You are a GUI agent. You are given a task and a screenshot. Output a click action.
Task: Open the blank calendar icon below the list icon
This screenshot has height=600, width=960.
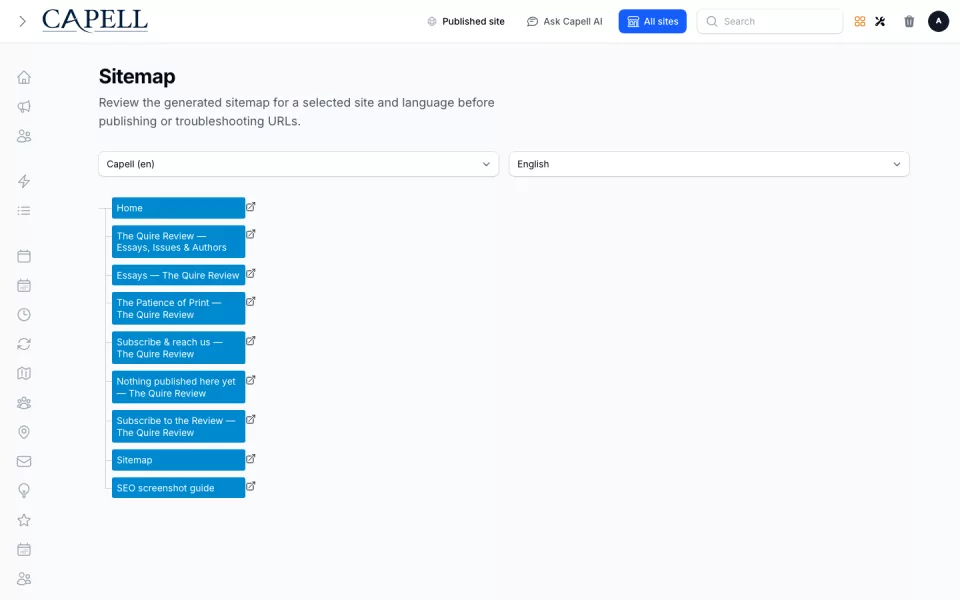coord(24,256)
